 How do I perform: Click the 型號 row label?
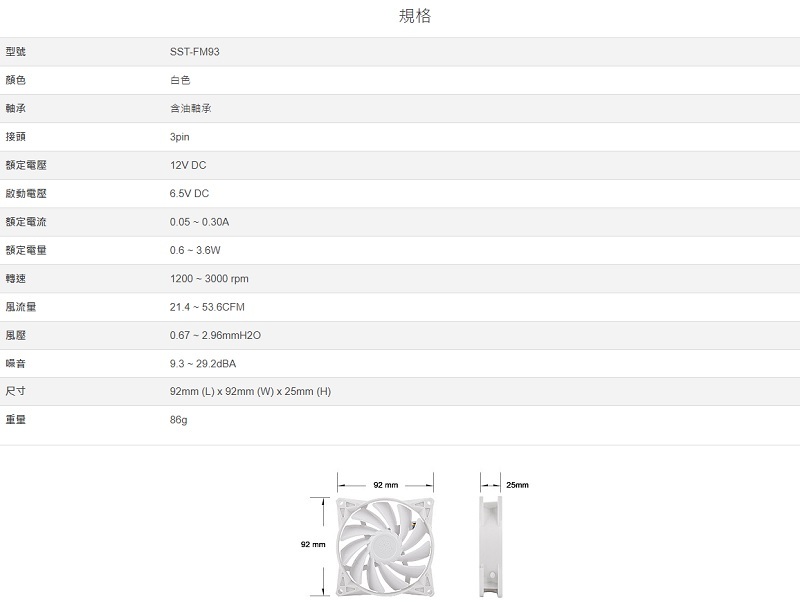(x=15, y=51)
